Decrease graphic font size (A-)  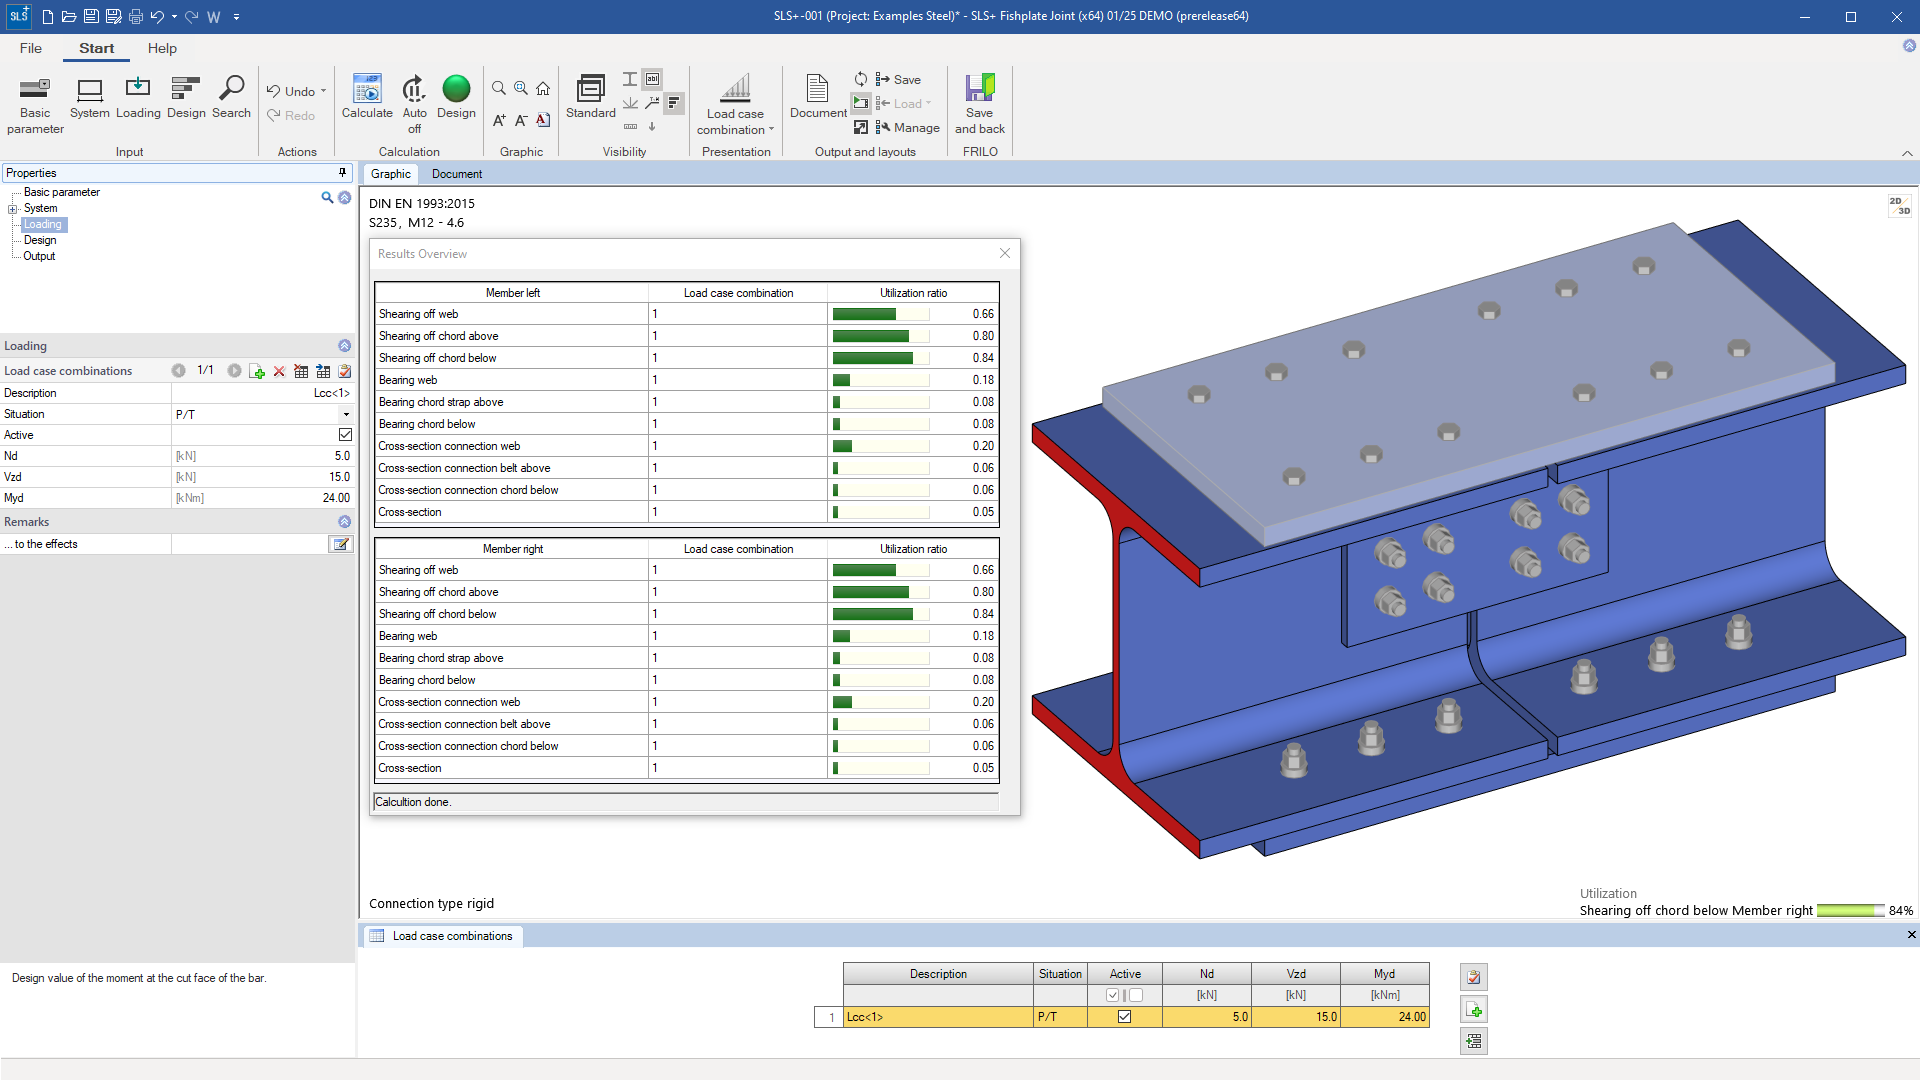(x=521, y=120)
